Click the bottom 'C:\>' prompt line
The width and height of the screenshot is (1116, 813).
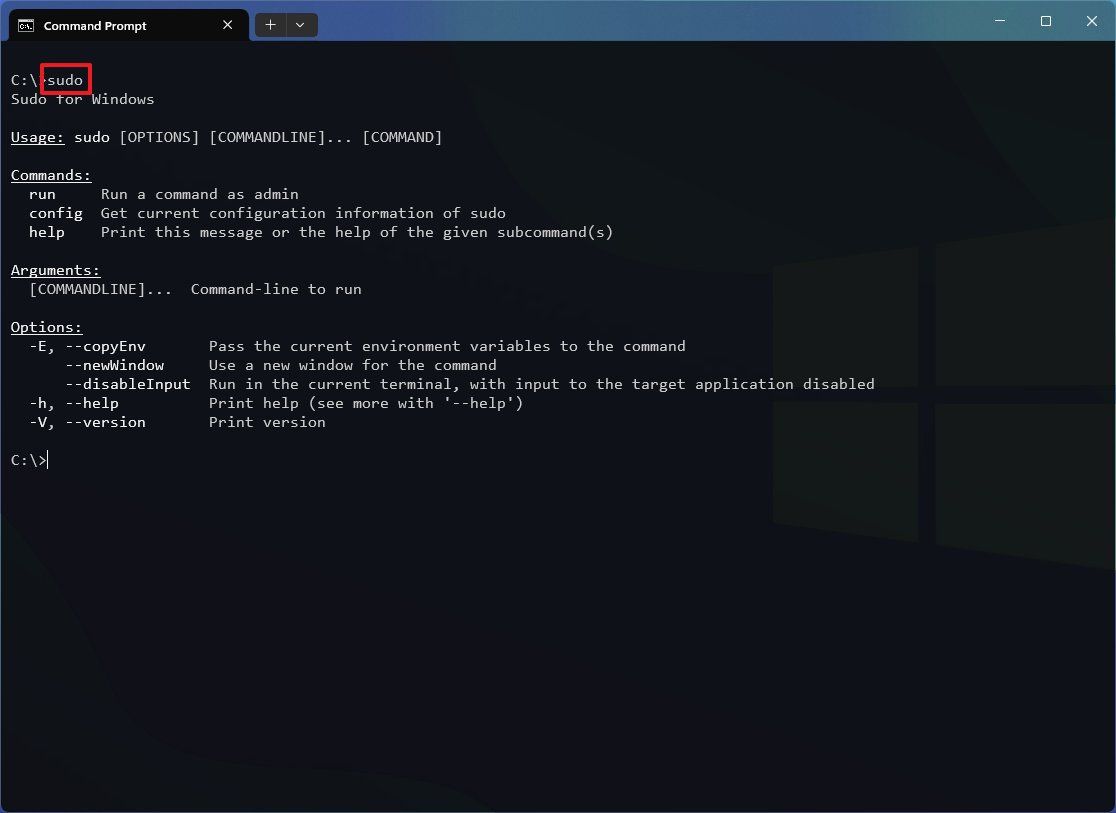(x=29, y=461)
